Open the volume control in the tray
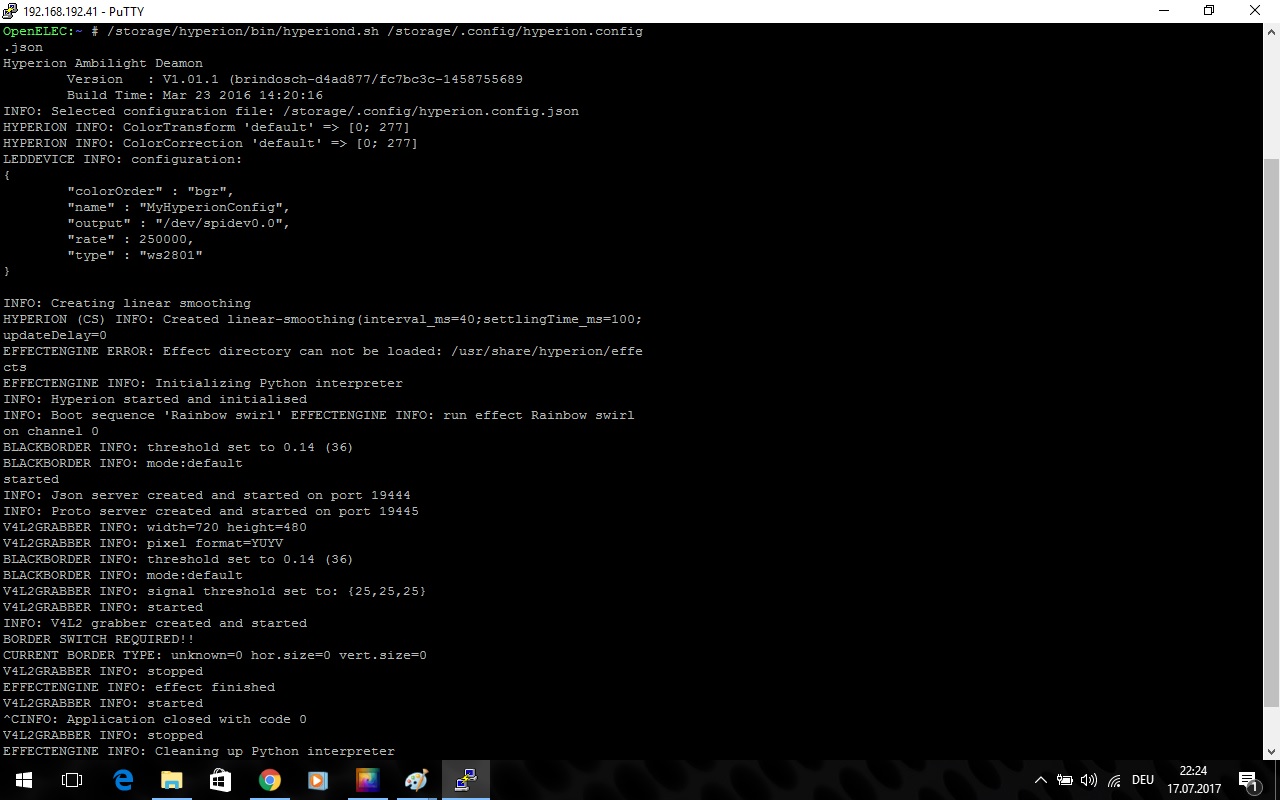Image resolution: width=1280 pixels, height=800 pixels. tap(1089, 780)
